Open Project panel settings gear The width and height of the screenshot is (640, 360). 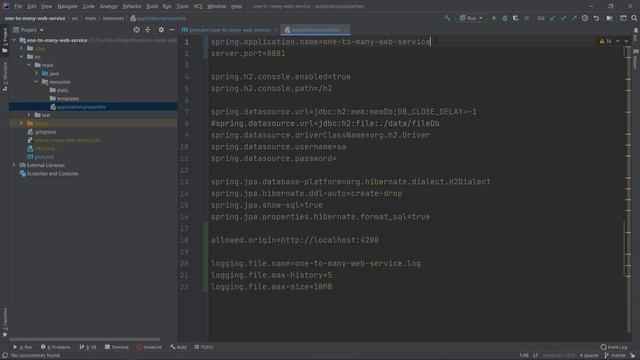pyautogui.click(x=161, y=30)
